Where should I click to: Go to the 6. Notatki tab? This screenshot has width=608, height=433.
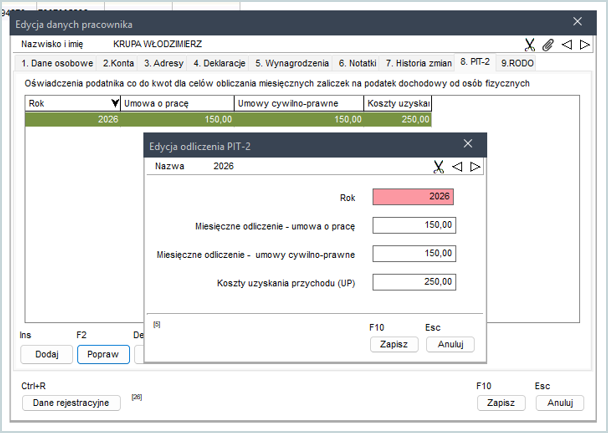pos(357,63)
